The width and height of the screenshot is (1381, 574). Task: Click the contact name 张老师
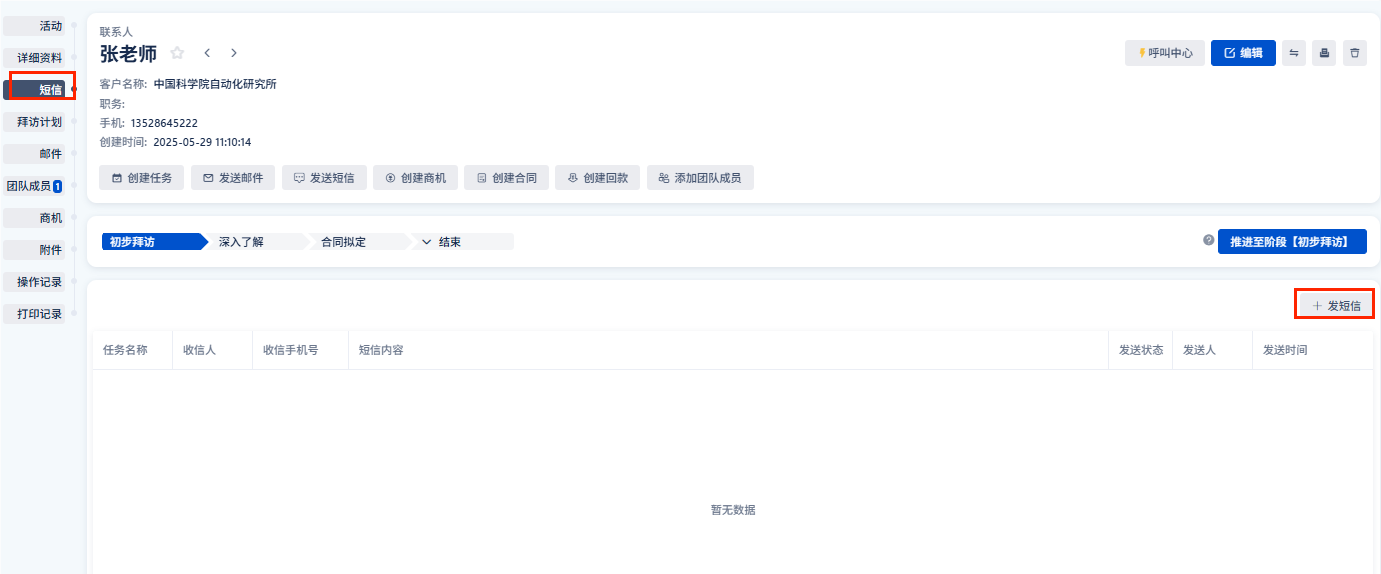pos(128,54)
